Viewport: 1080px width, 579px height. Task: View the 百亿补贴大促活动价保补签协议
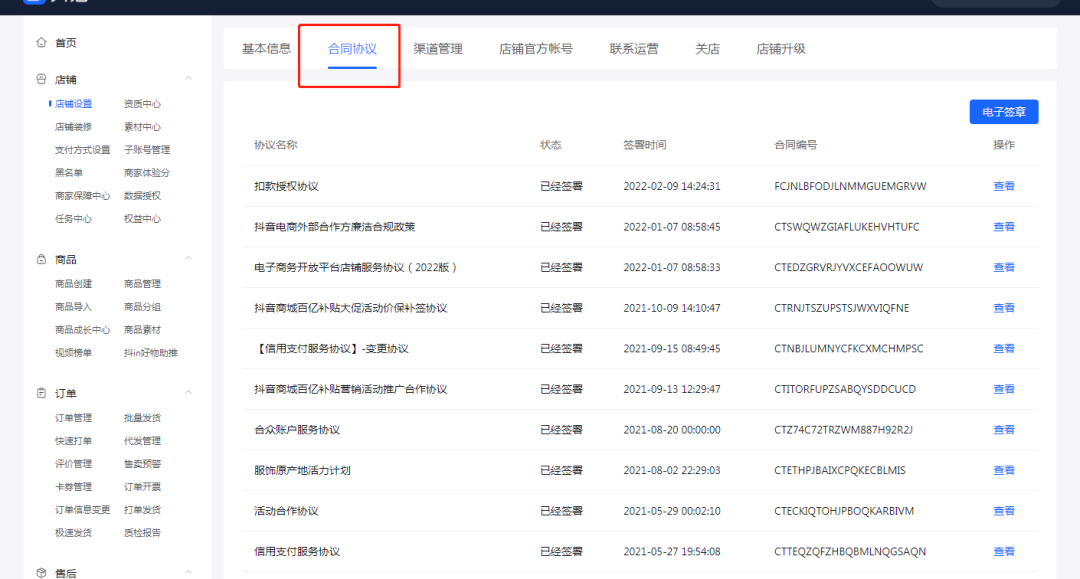click(x=1004, y=308)
